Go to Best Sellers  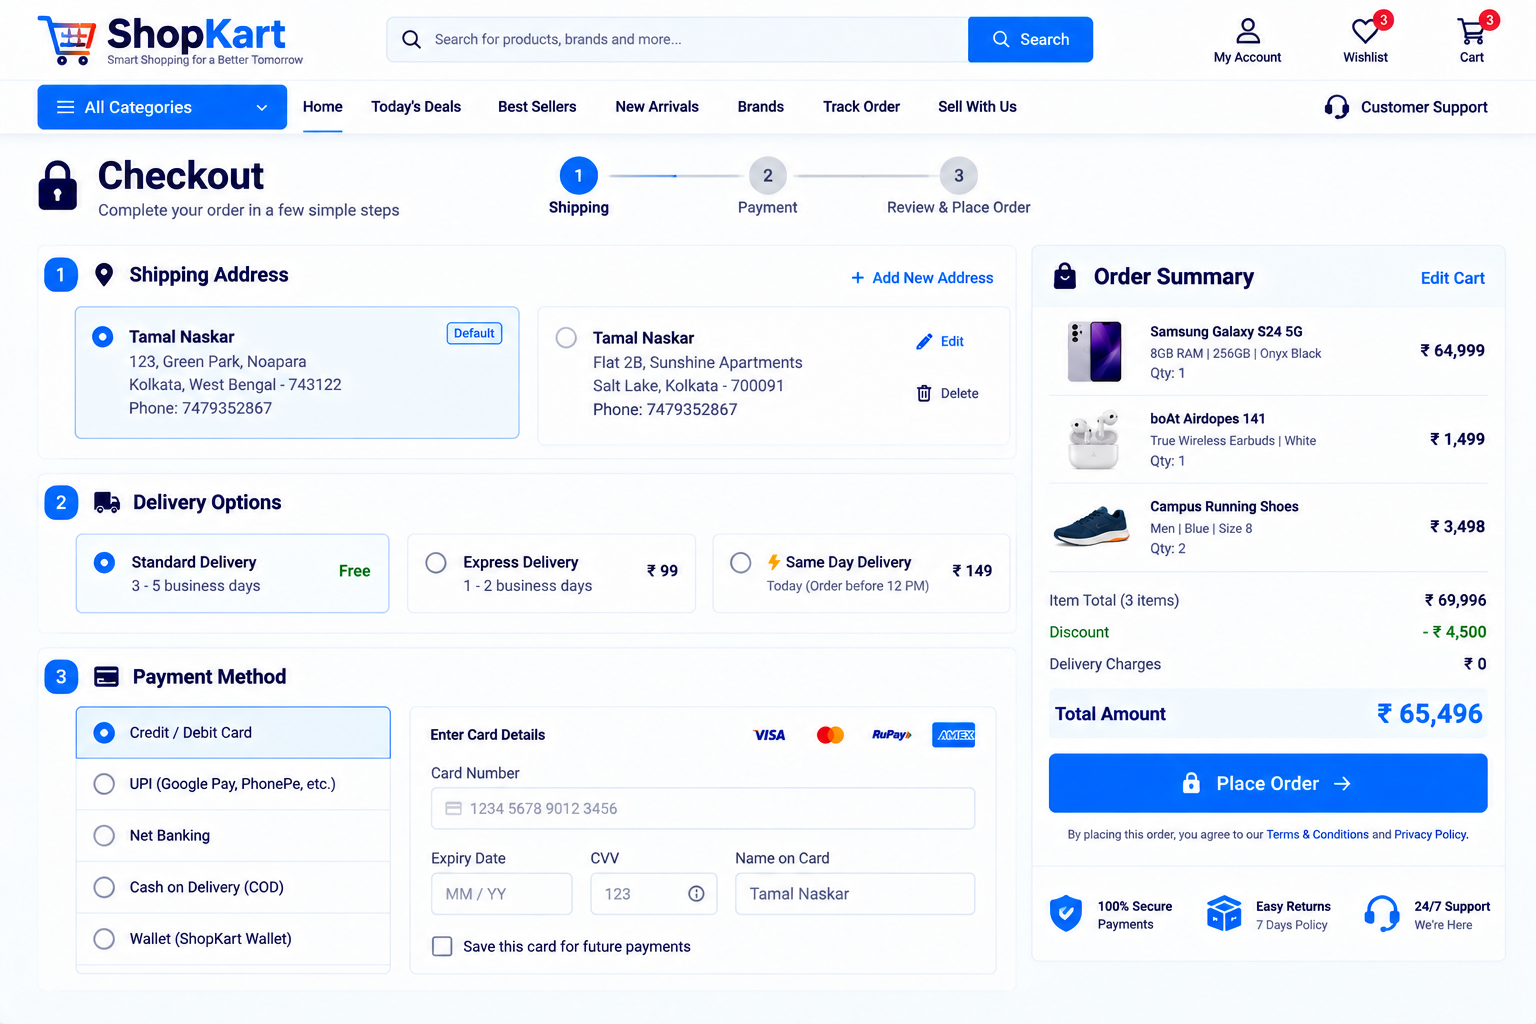tap(537, 107)
